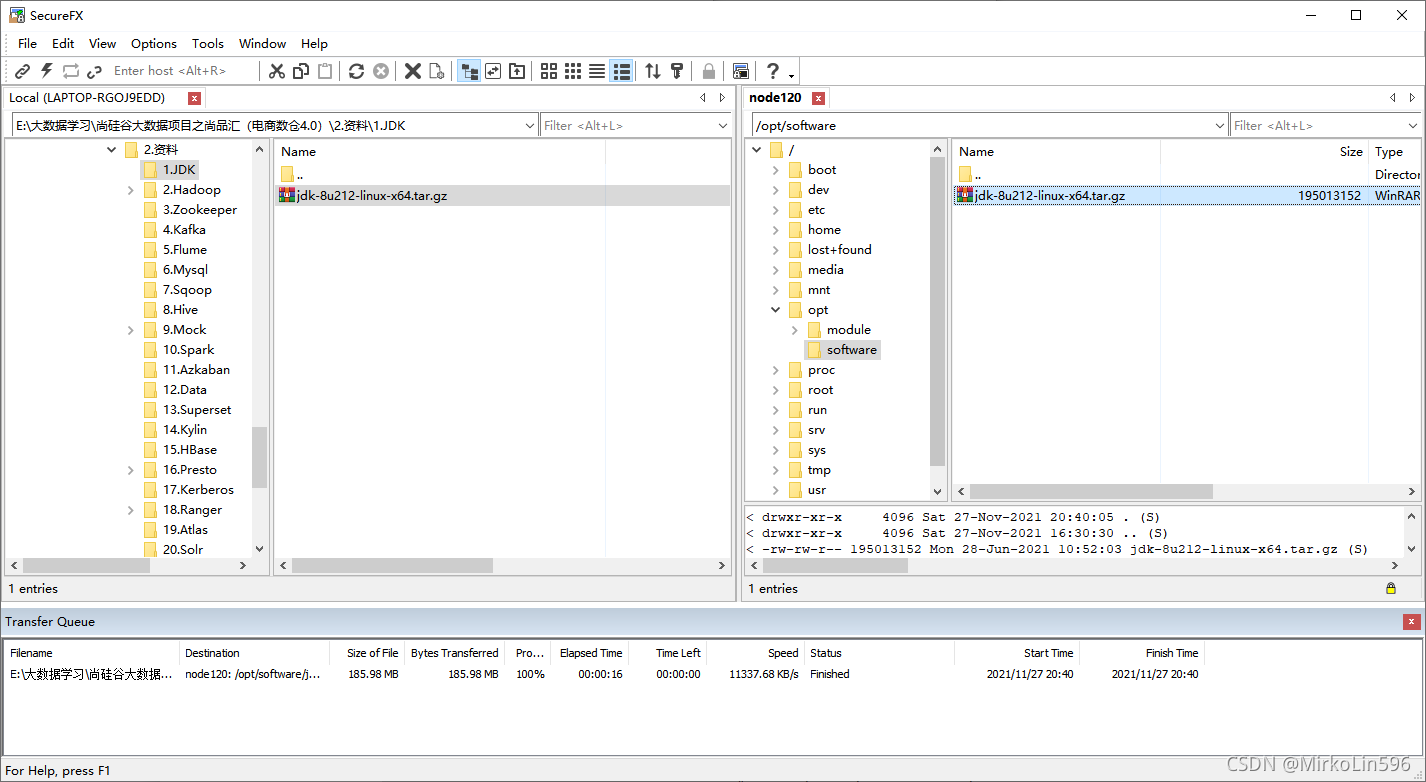Click the Quick Connect lightning icon

click(x=46, y=71)
